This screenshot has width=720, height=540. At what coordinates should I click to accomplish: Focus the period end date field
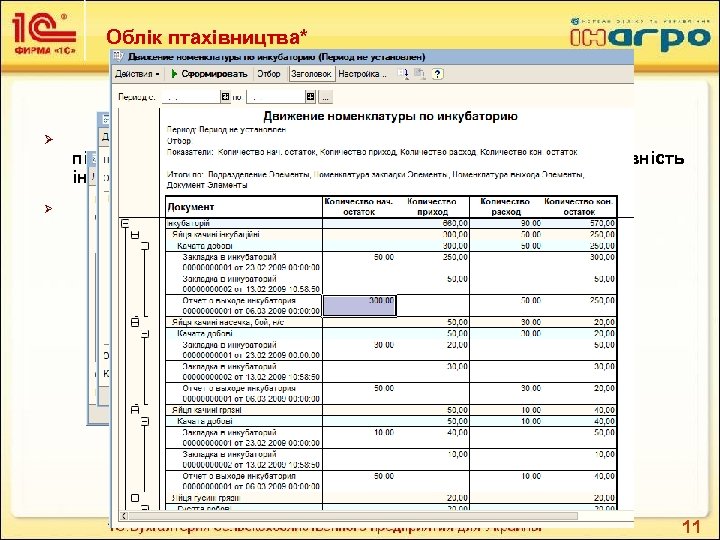click(x=276, y=97)
